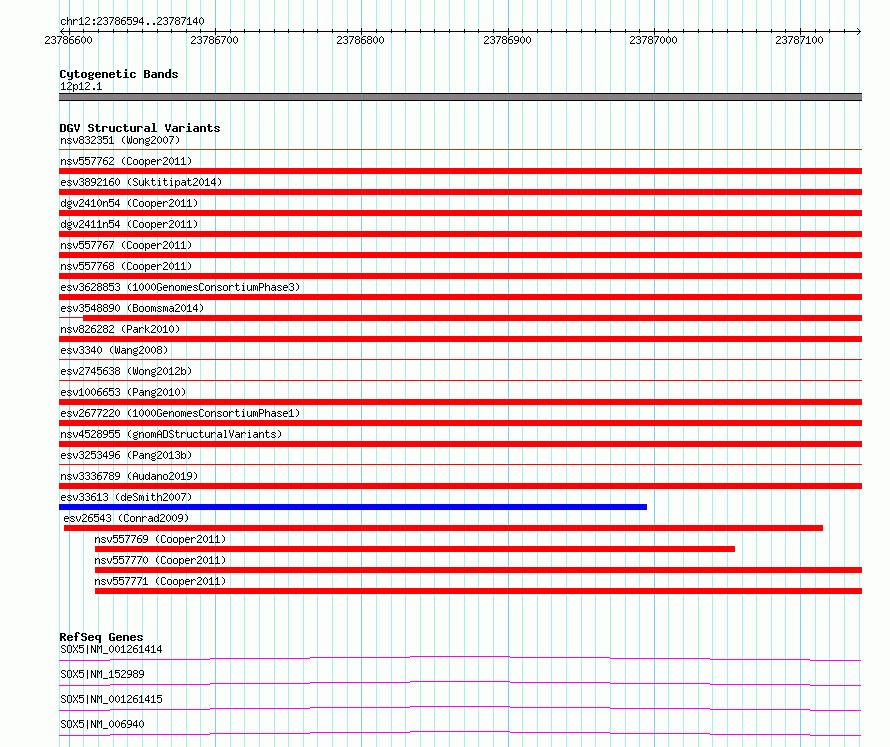
Task: Select nsv557769 (Cooper2011) label
Action: point(160,539)
